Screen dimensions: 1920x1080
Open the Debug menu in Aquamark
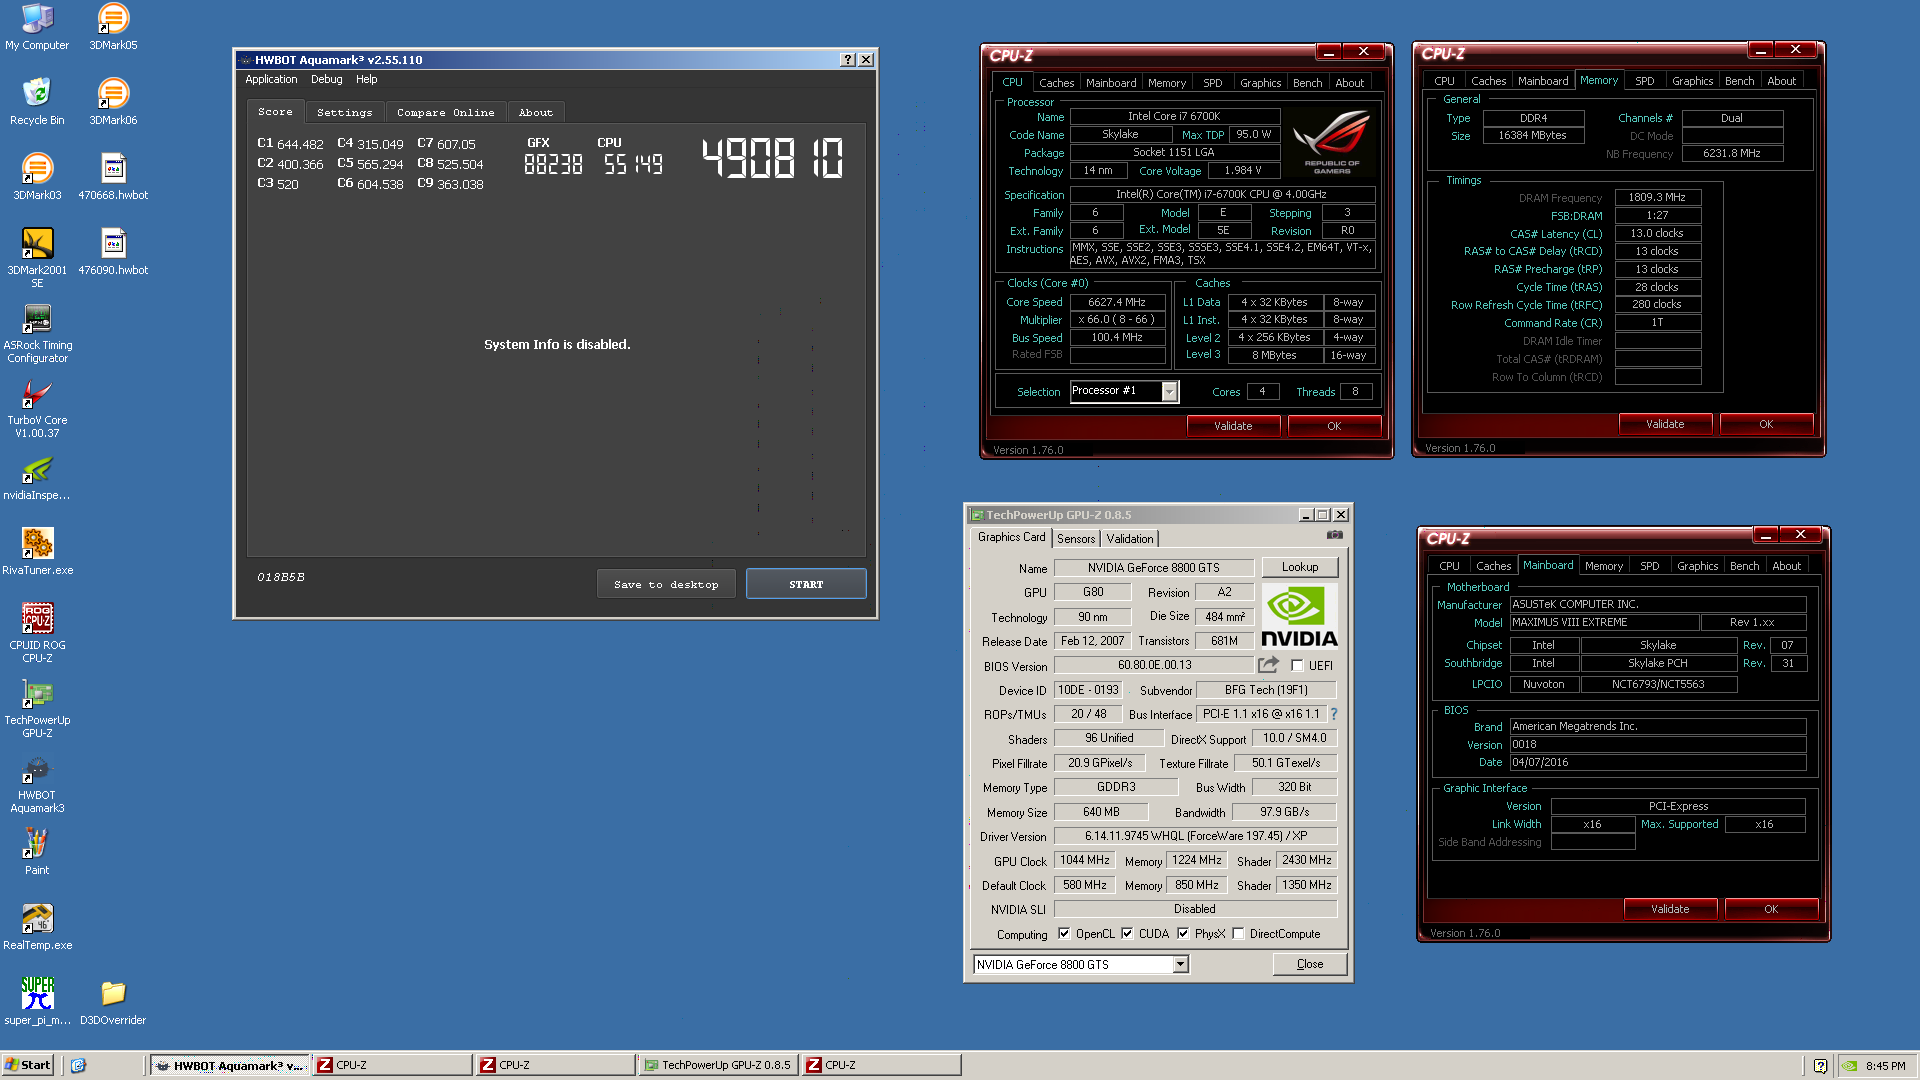click(326, 80)
